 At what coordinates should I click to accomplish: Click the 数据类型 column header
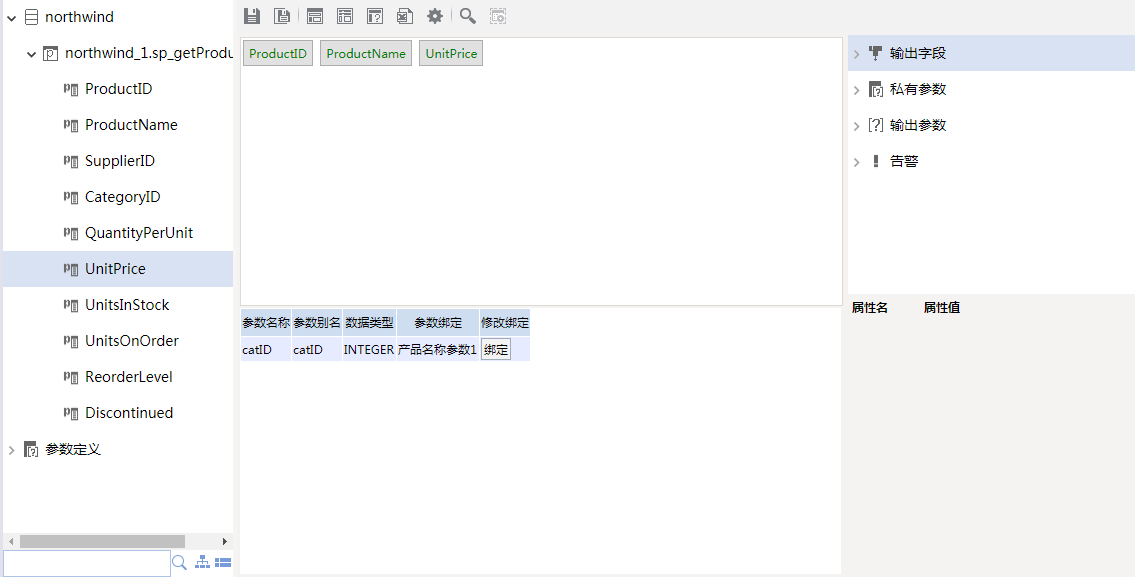369,323
